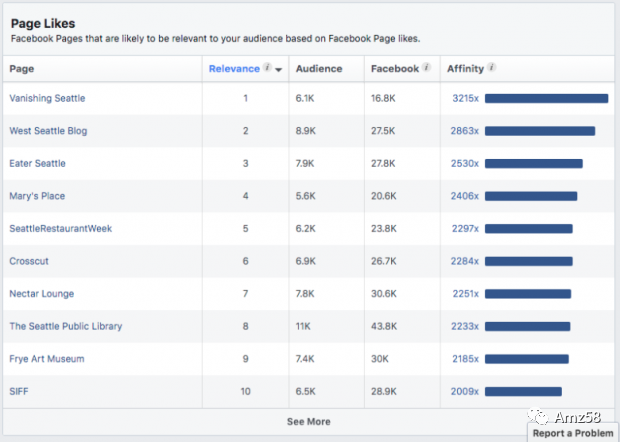Open the SIFF page link
This screenshot has height=442, width=620.
[x=19, y=391]
